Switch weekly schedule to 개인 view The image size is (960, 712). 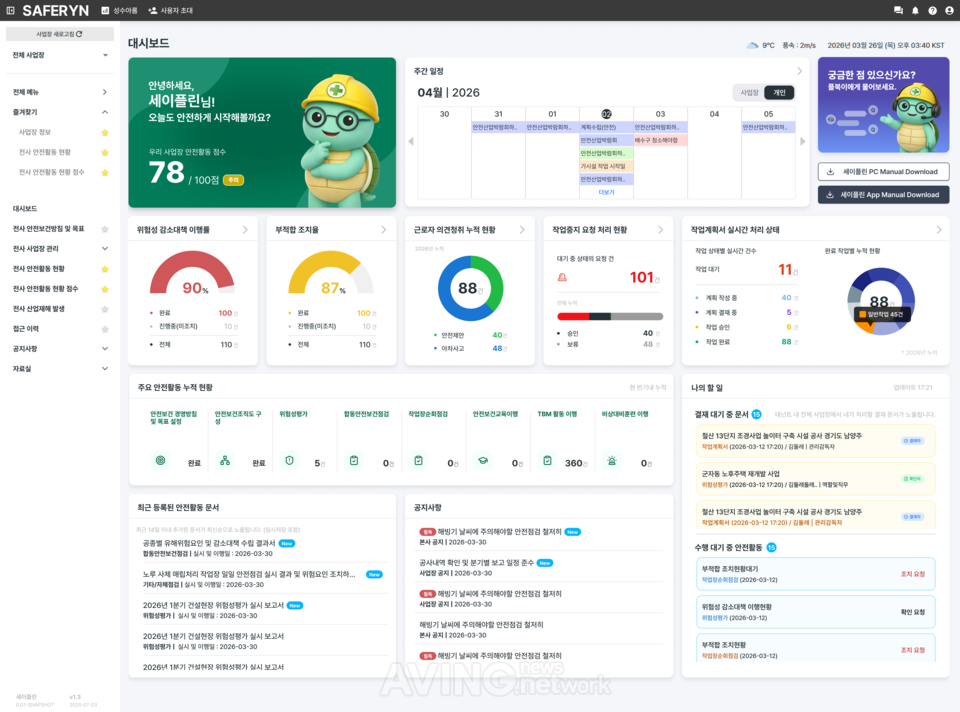coord(779,92)
